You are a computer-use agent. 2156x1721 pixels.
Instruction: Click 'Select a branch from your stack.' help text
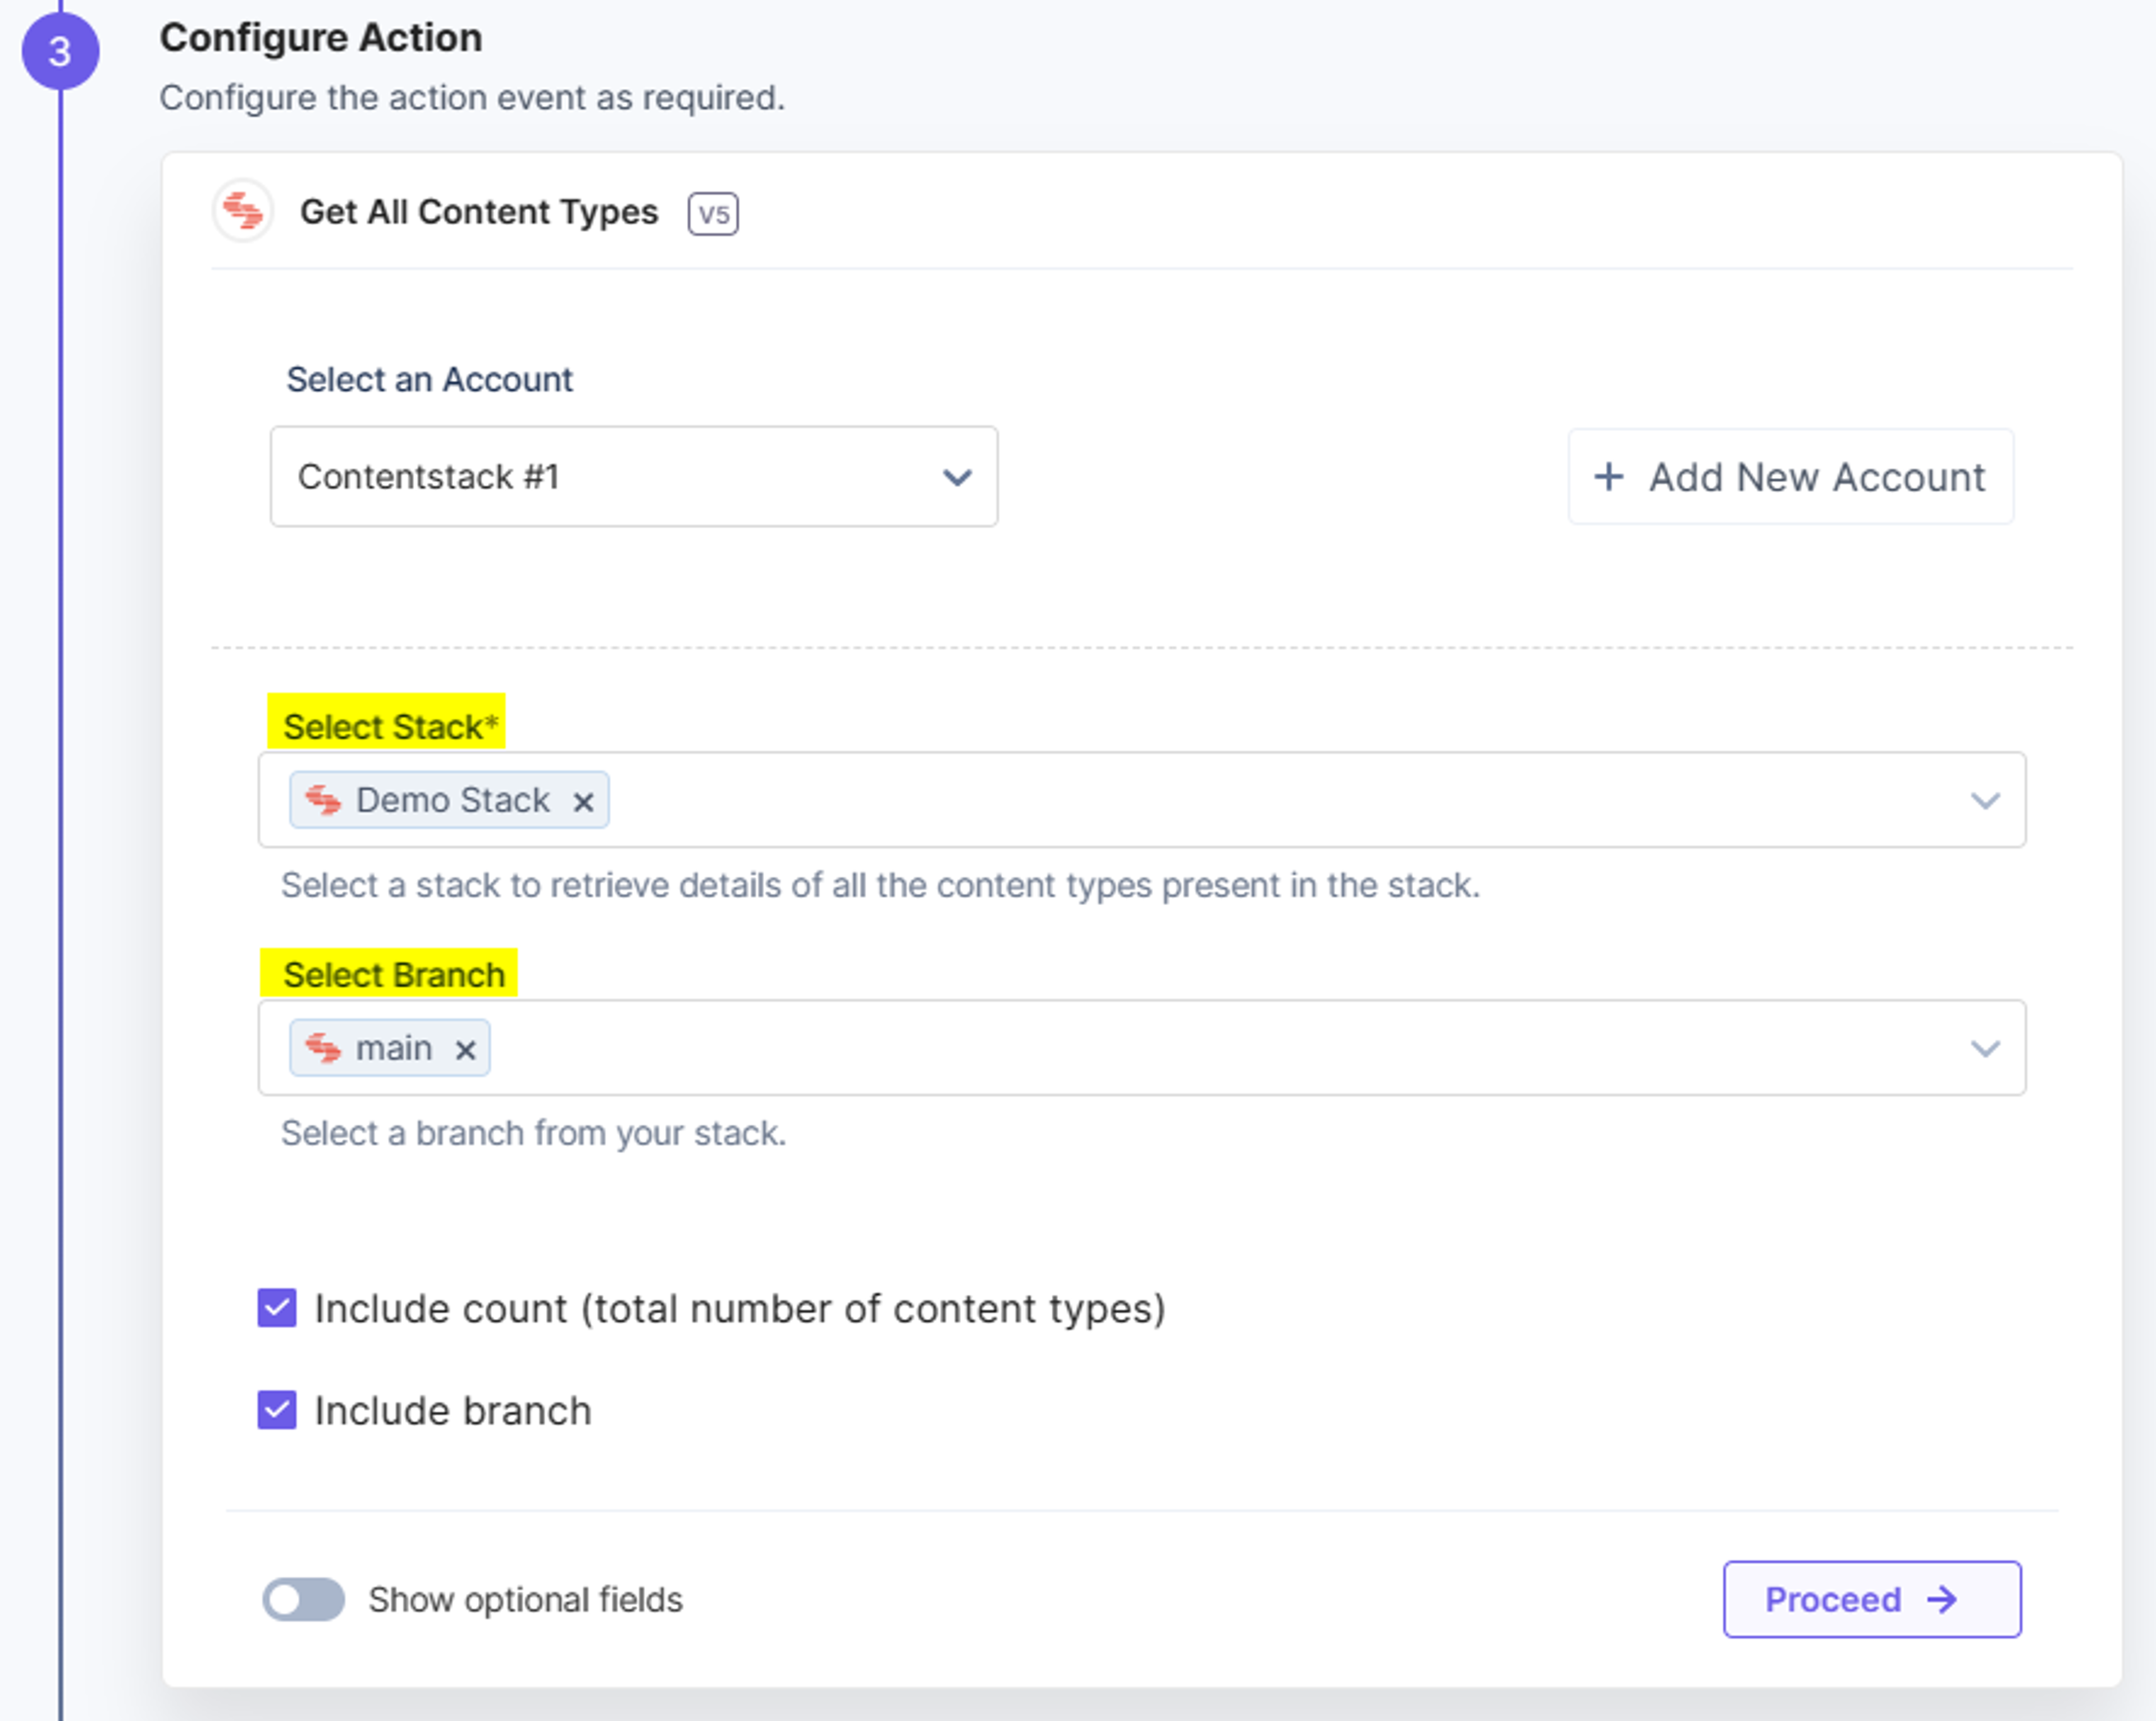pyautogui.click(x=534, y=1133)
